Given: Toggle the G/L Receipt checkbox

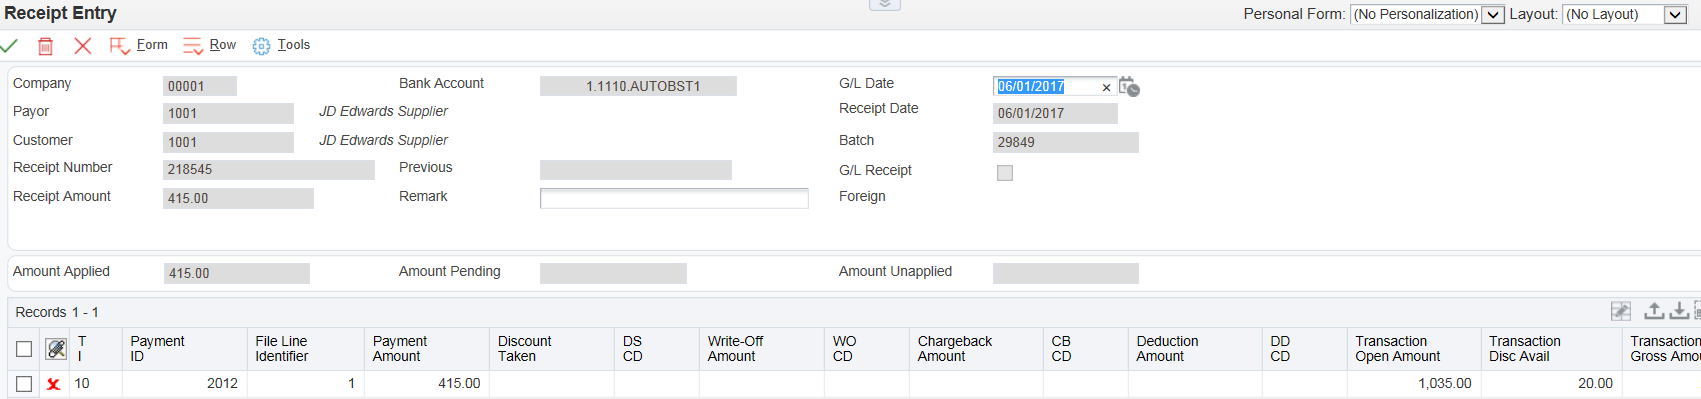Looking at the screenshot, I should pyautogui.click(x=1005, y=173).
